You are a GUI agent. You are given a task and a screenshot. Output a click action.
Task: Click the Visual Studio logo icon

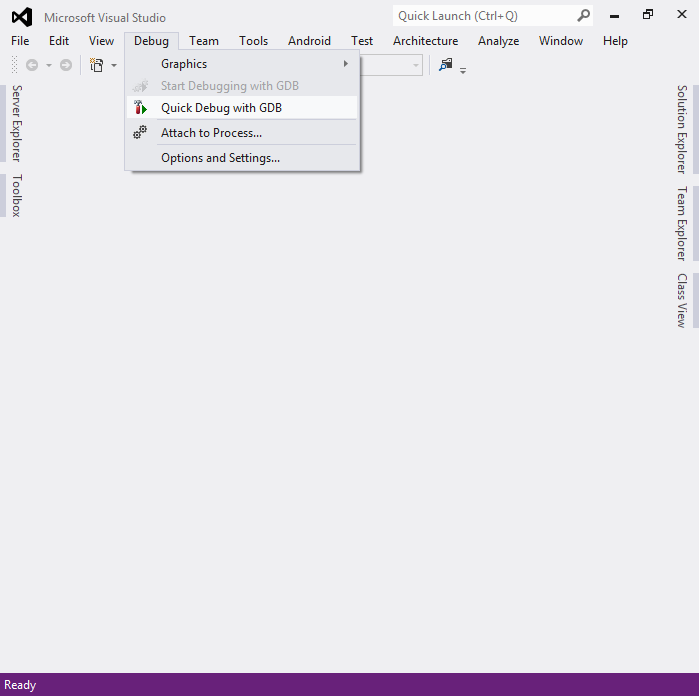coord(22,17)
